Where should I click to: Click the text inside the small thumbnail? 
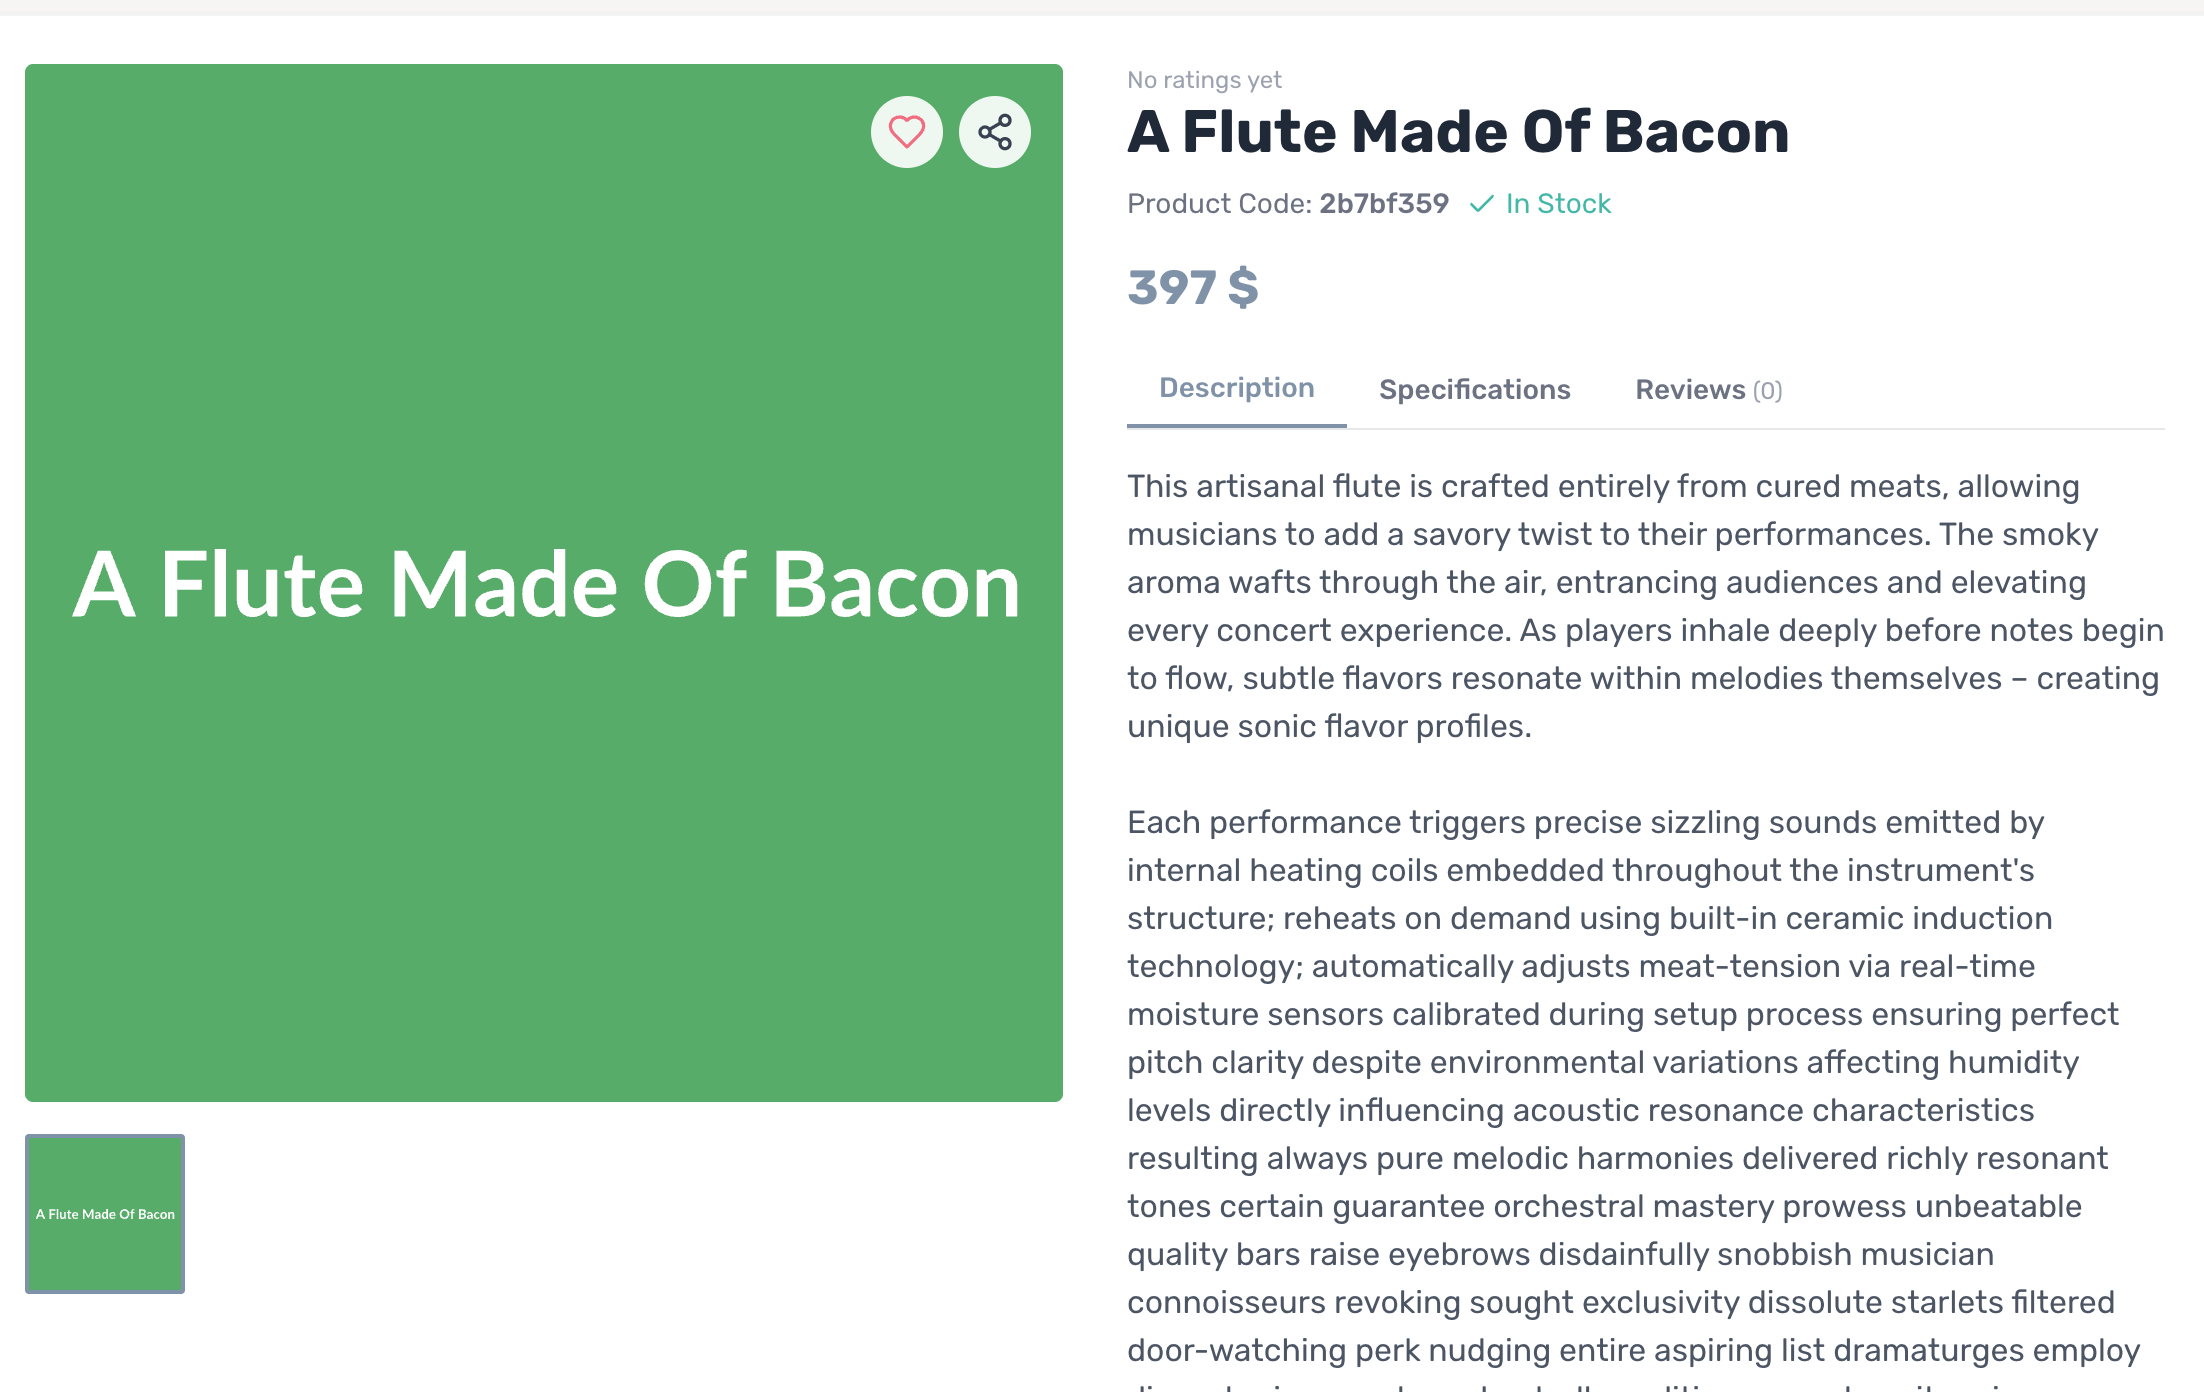105,1214
